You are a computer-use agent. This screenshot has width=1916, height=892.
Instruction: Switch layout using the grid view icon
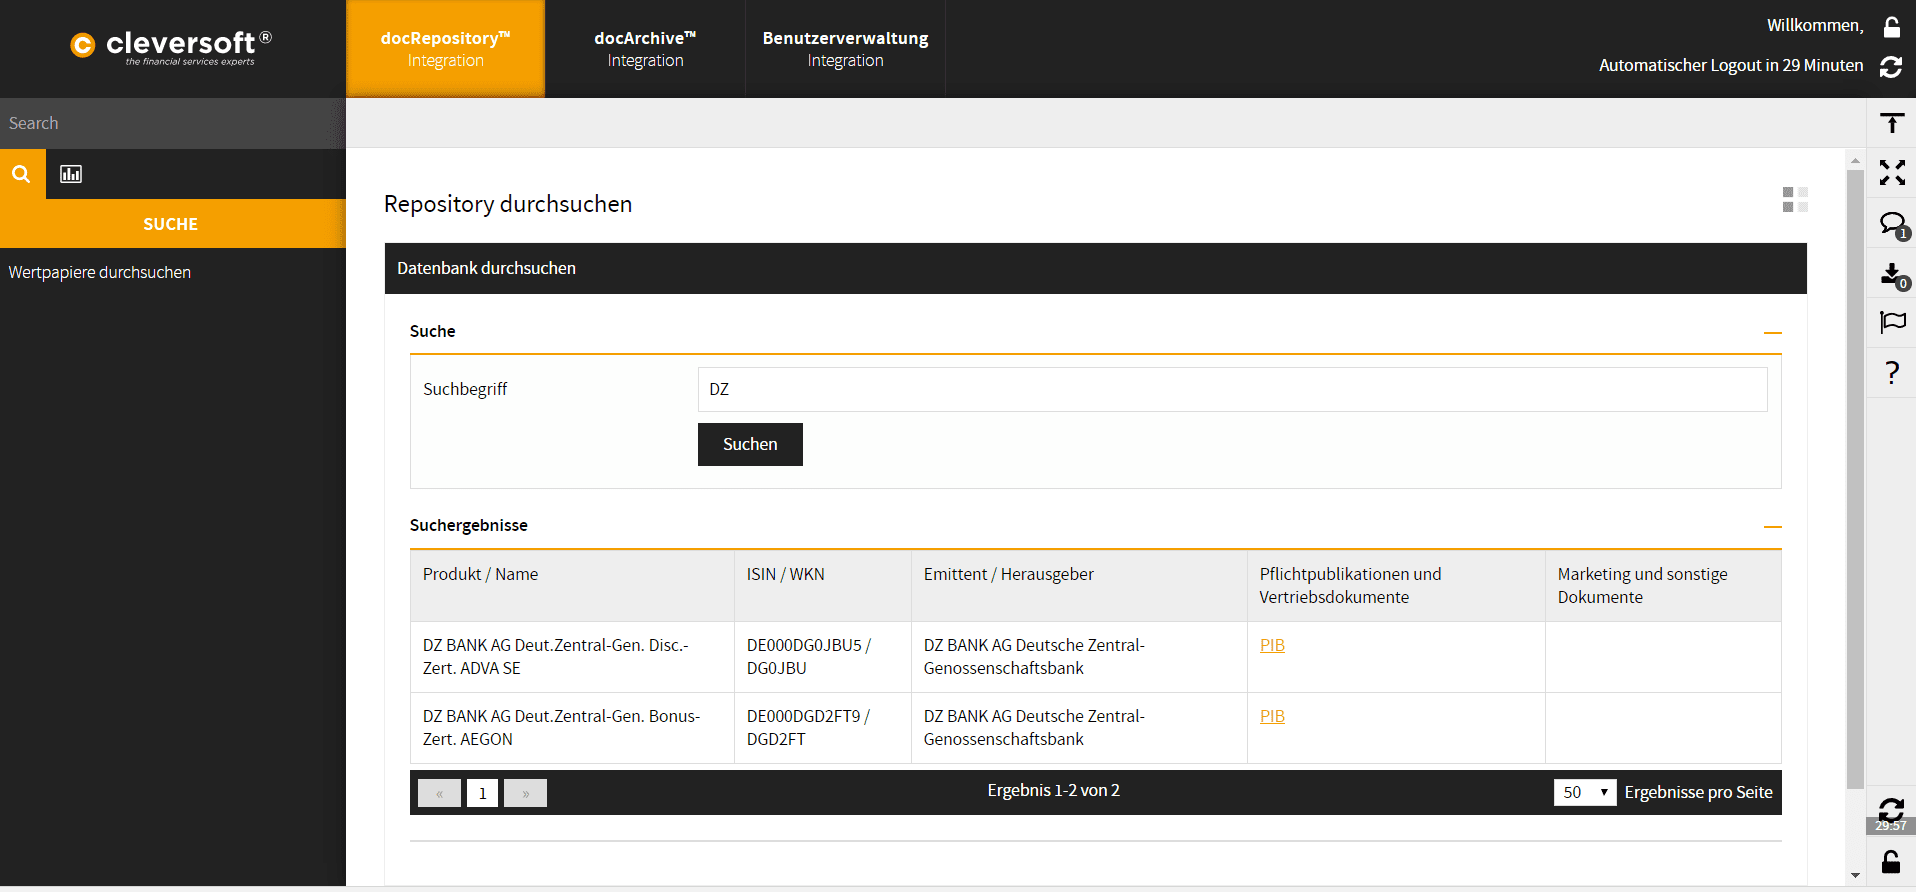(1795, 199)
